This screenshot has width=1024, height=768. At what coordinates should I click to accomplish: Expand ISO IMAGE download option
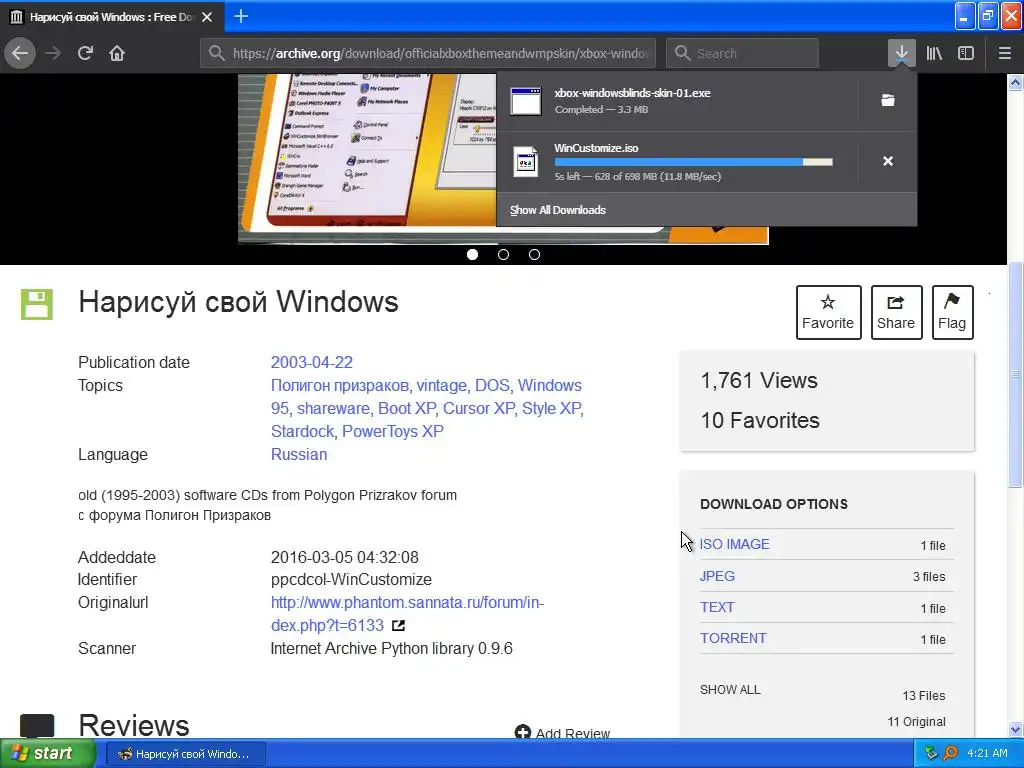(734, 544)
